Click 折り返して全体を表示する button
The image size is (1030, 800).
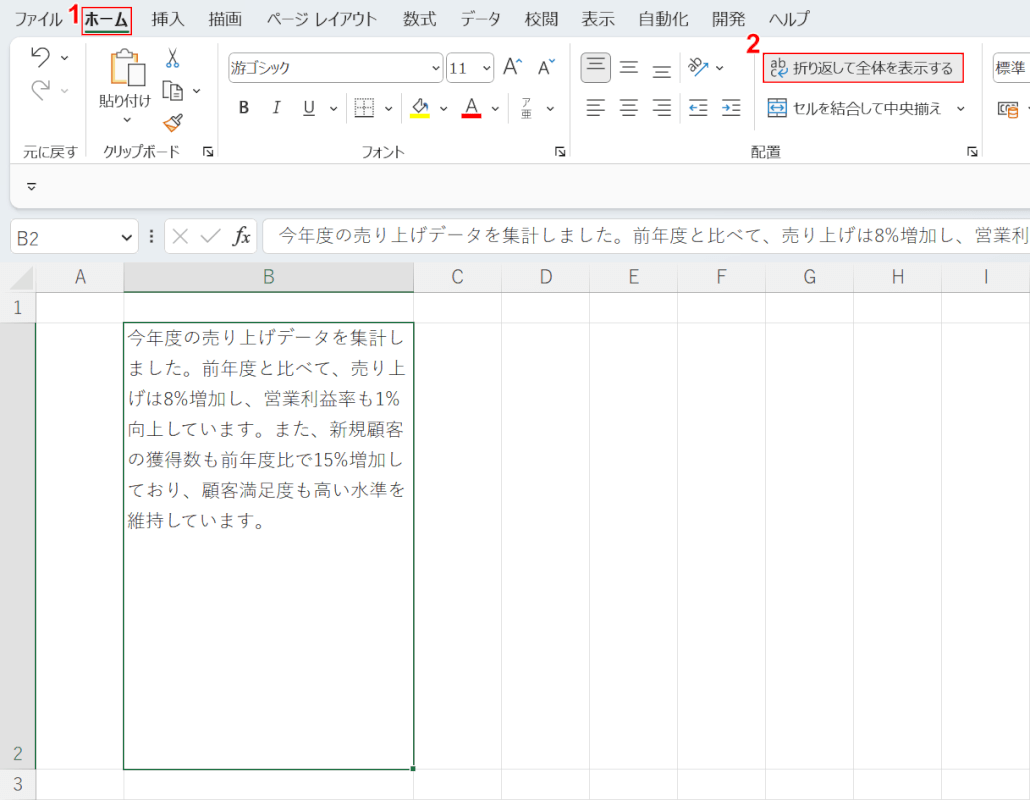click(x=863, y=68)
